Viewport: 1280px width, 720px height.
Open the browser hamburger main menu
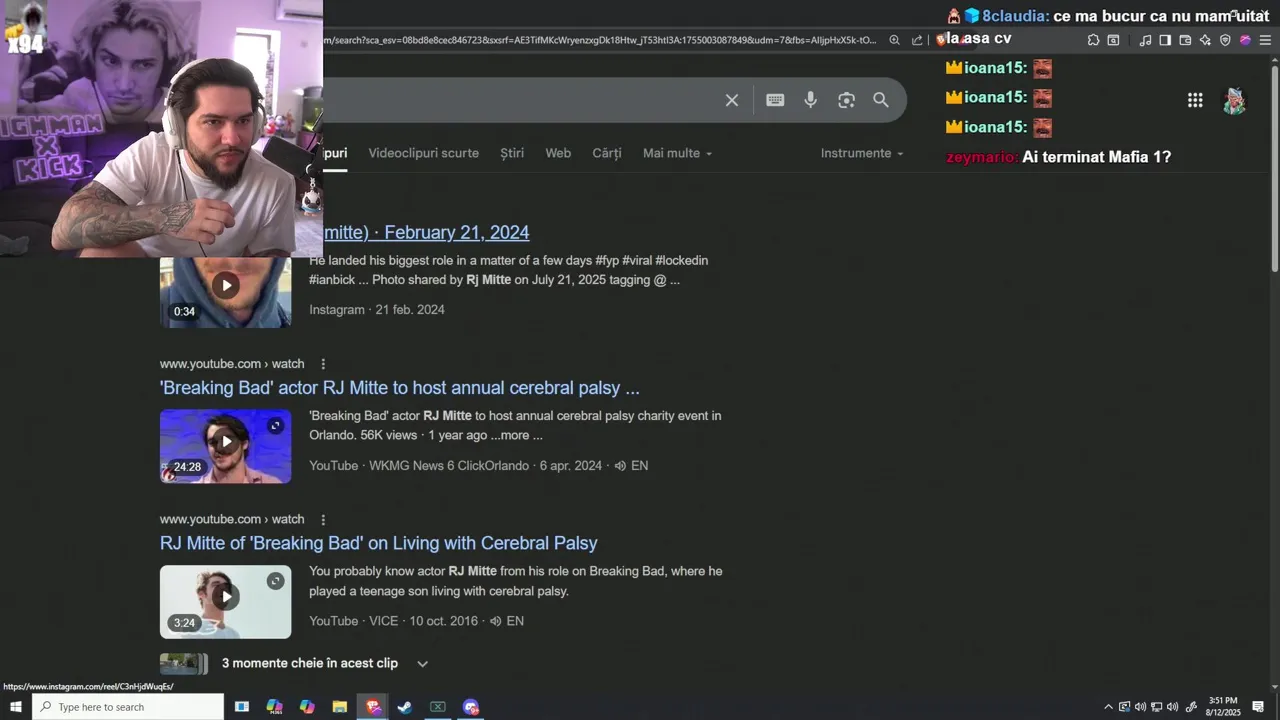(1265, 40)
